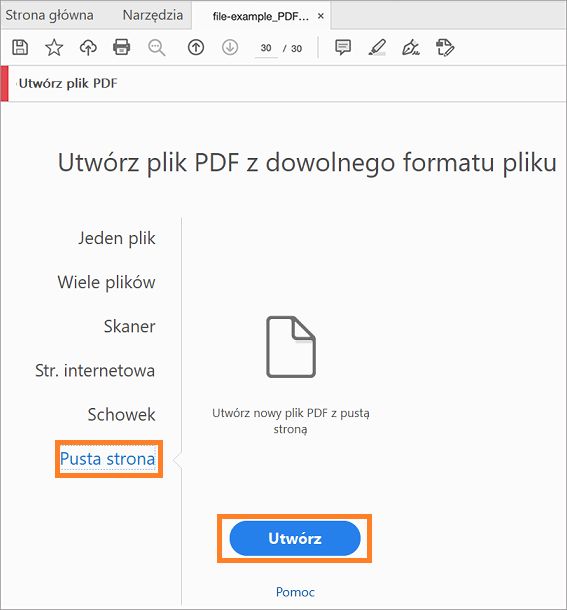Choose the Str. internetowa option
Image resolution: width=567 pixels, height=610 pixels.
point(95,370)
